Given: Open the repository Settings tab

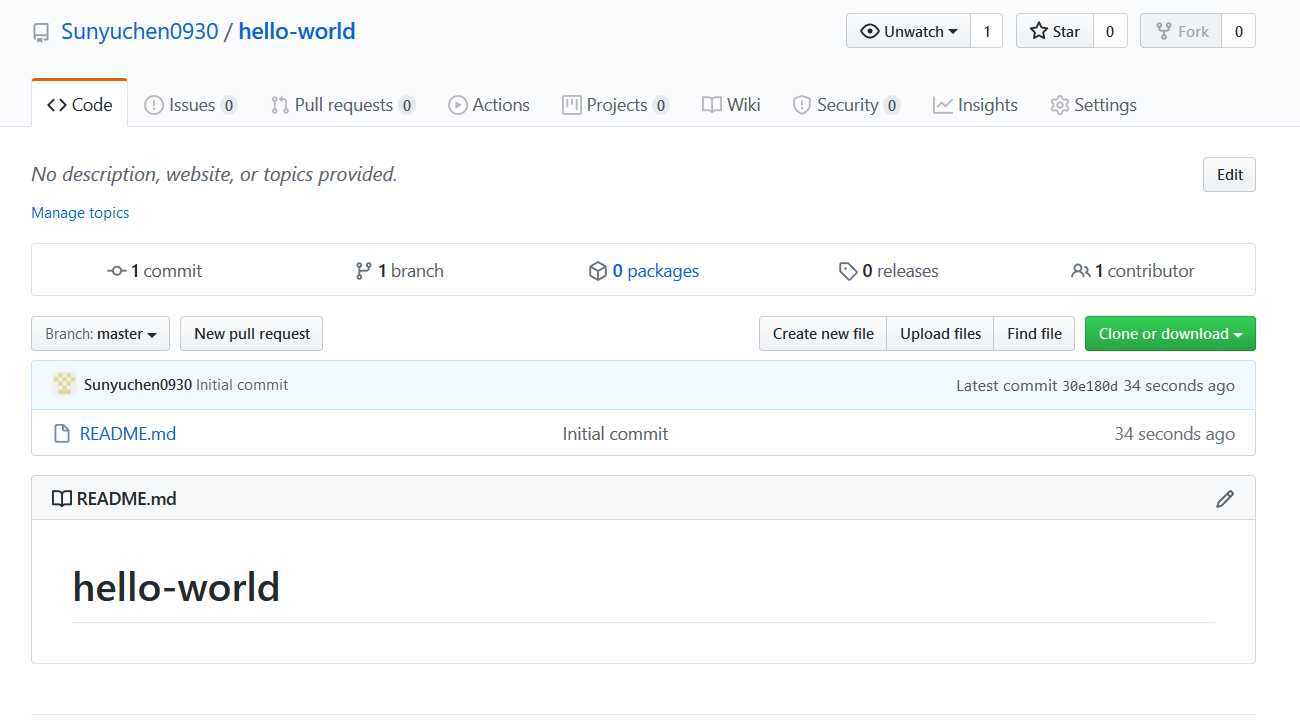Looking at the screenshot, I should point(1093,105).
